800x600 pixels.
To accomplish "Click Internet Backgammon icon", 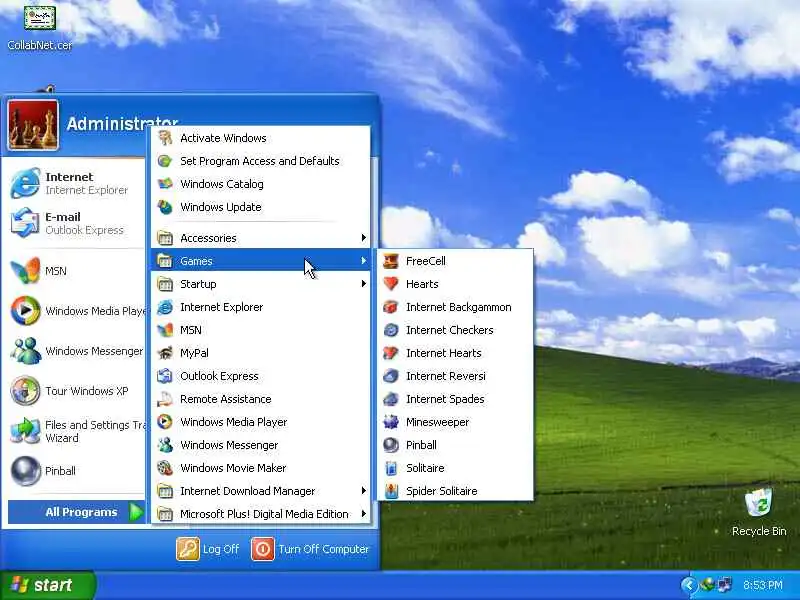I will (391, 307).
